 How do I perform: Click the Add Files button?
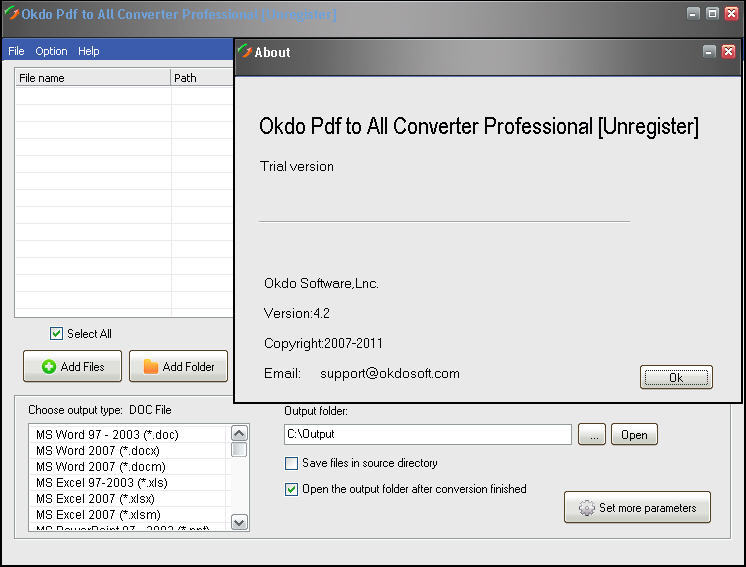[x=72, y=367]
